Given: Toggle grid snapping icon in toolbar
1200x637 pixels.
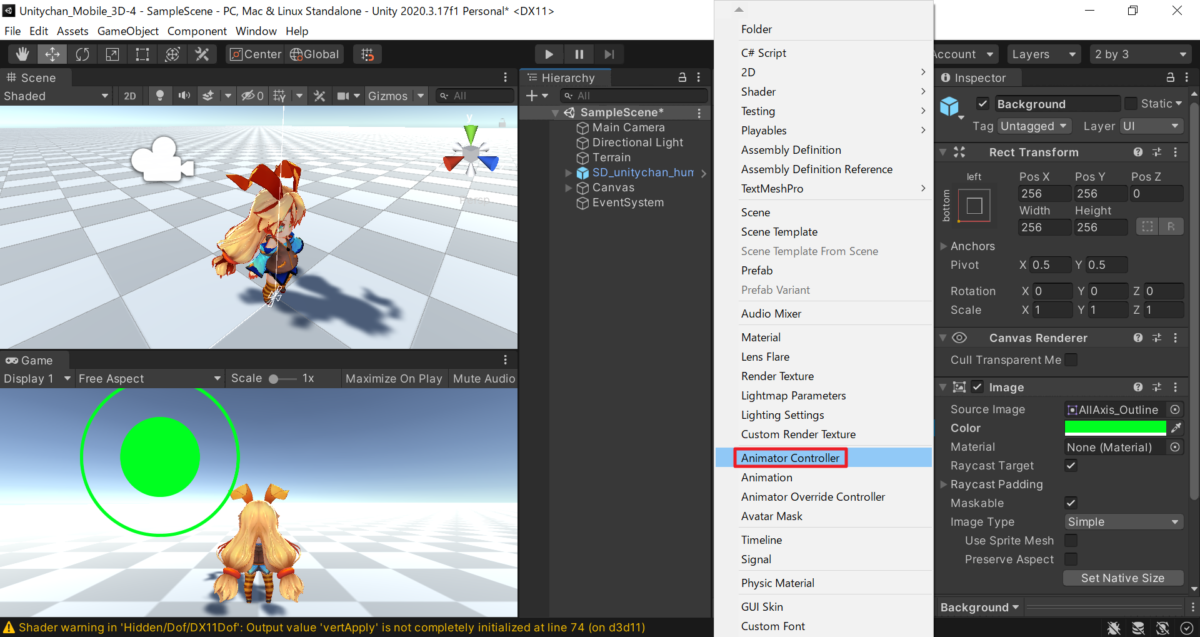Looking at the screenshot, I should [368, 54].
